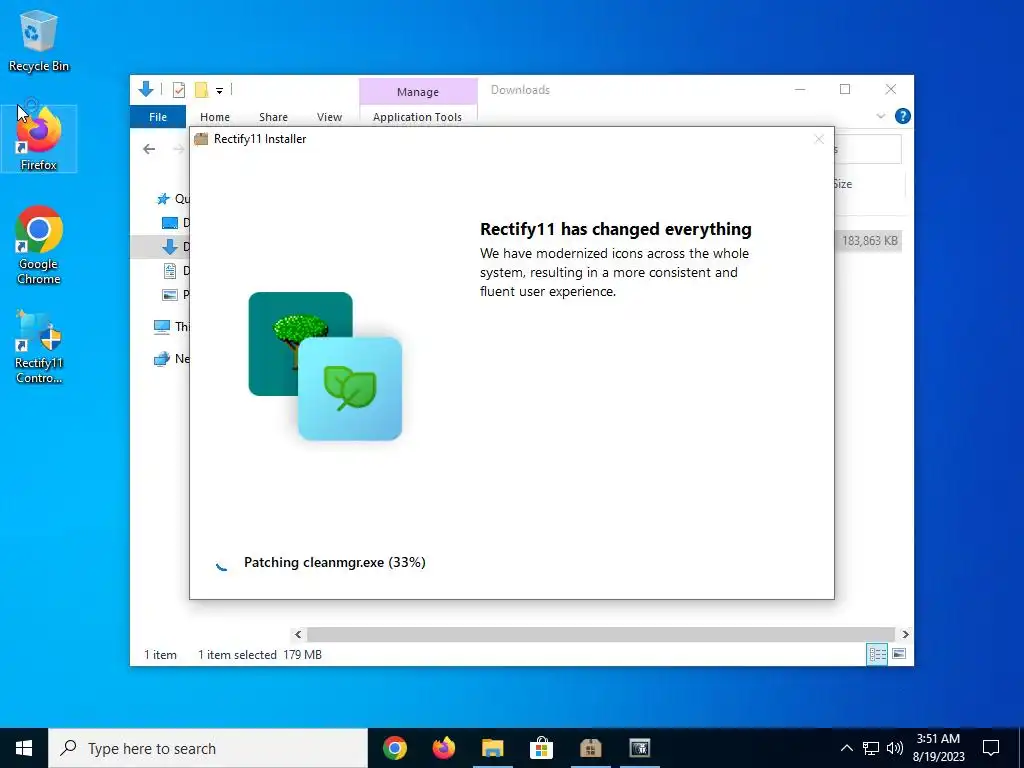Select Pictures item in navigation pane
Screen dimensions: 1024x768
(x=170, y=295)
